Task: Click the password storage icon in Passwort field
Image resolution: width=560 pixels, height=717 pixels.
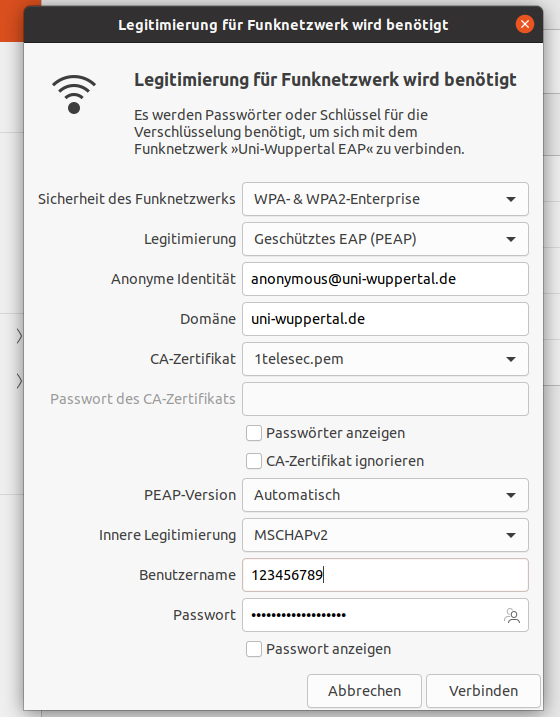Action: 512,615
